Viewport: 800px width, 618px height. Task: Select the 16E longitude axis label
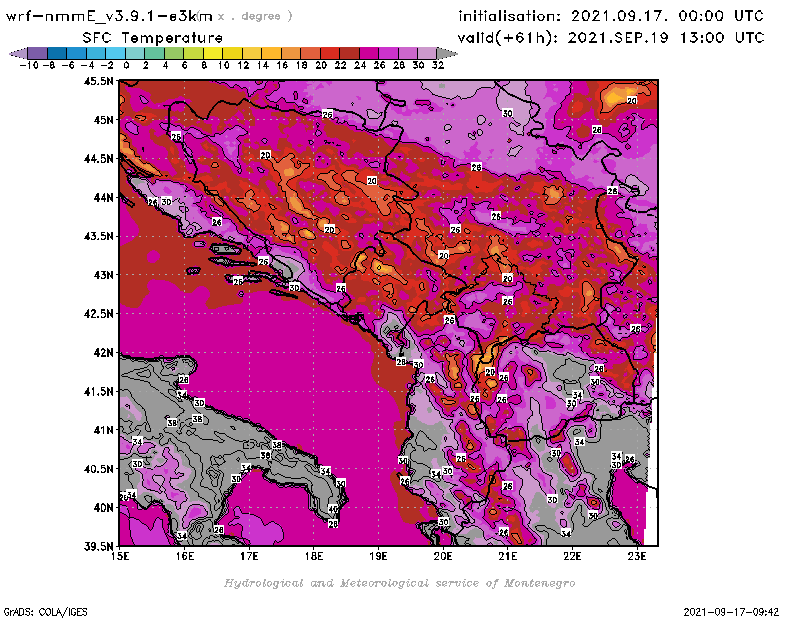(185, 557)
